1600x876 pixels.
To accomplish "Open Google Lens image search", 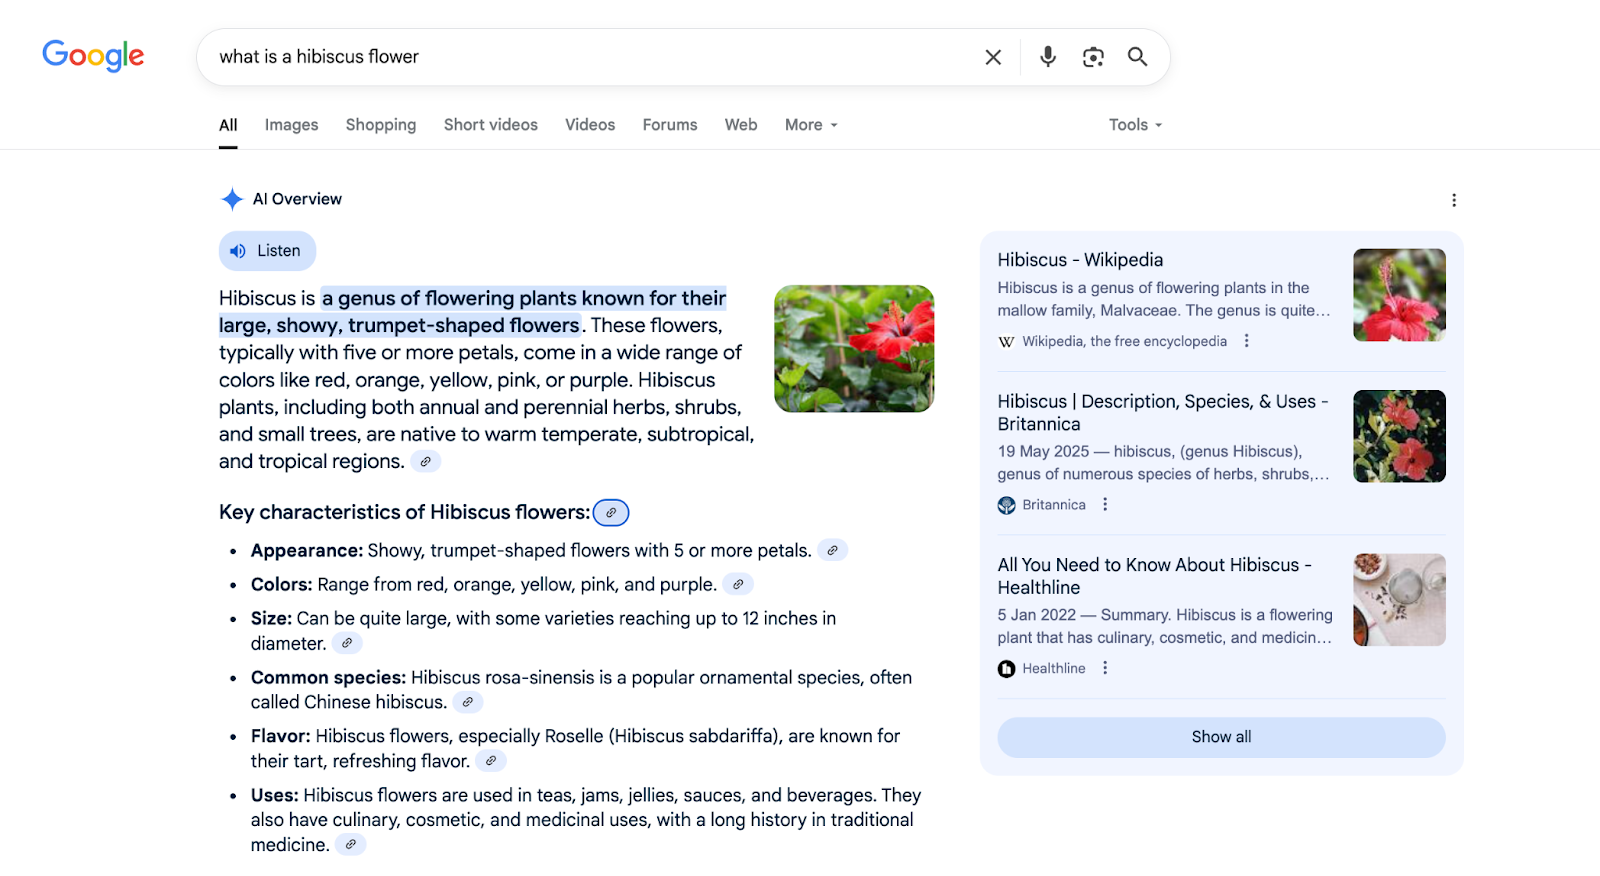I will [x=1093, y=57].
